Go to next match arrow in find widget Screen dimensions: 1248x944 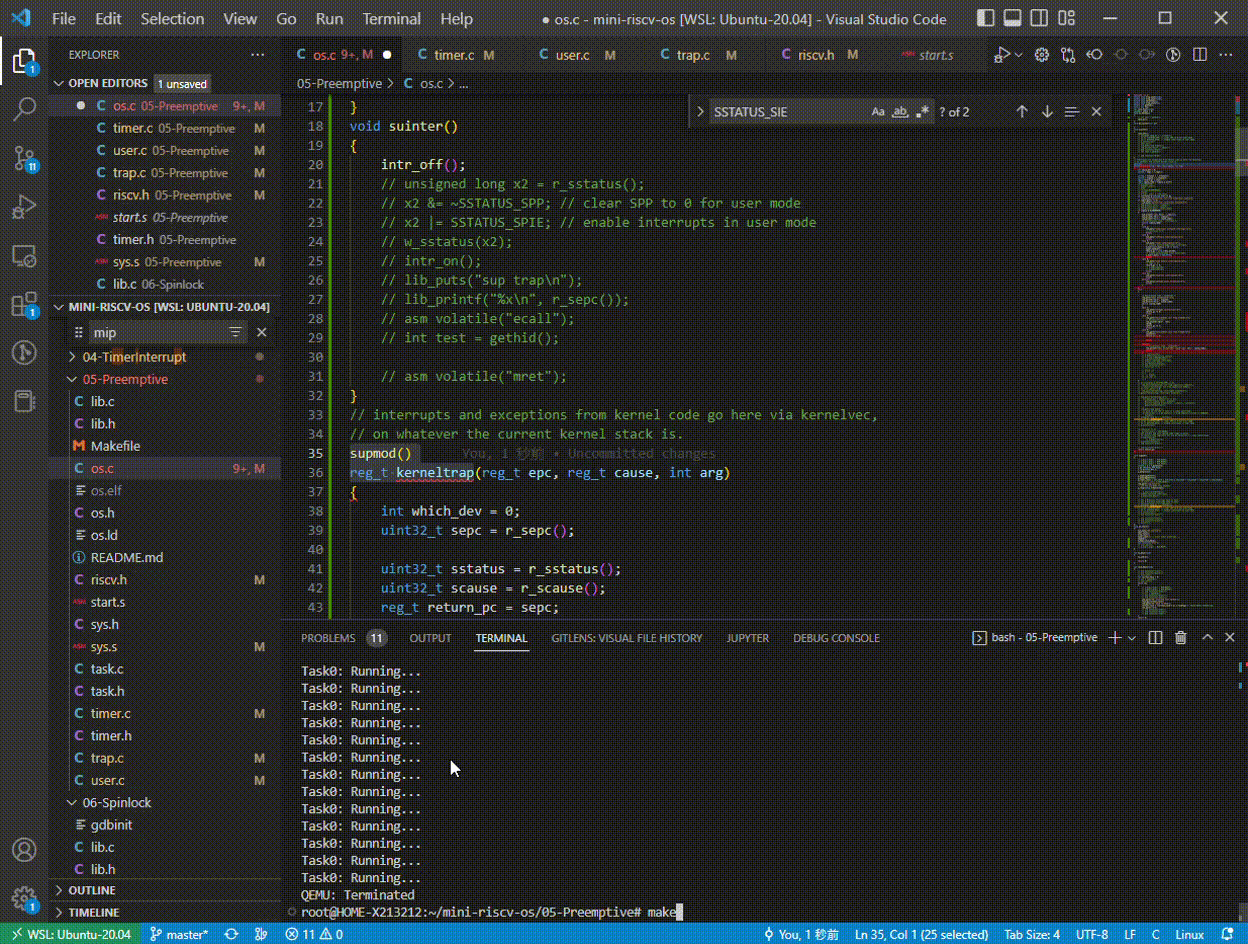pos(1047,112)
